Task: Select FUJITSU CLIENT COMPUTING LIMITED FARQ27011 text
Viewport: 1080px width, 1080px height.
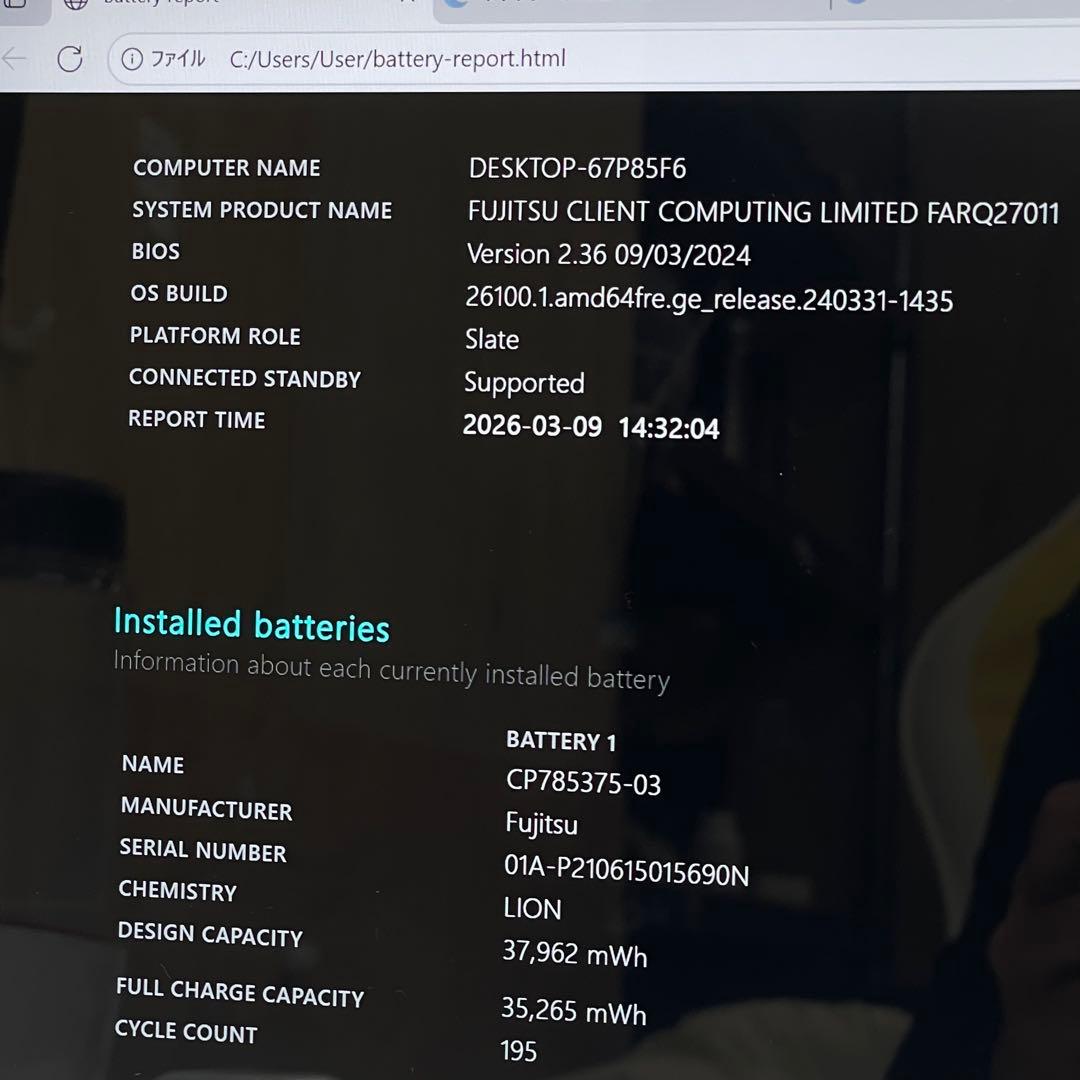Action: 763,212
